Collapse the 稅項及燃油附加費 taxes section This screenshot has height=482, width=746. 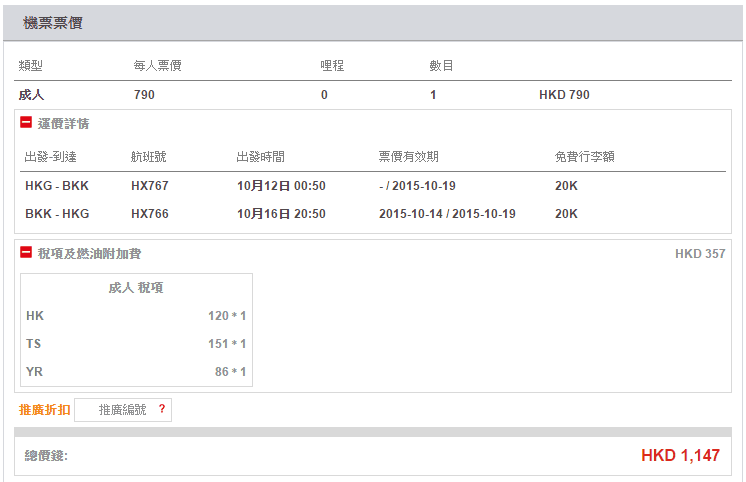pos(26,253)
